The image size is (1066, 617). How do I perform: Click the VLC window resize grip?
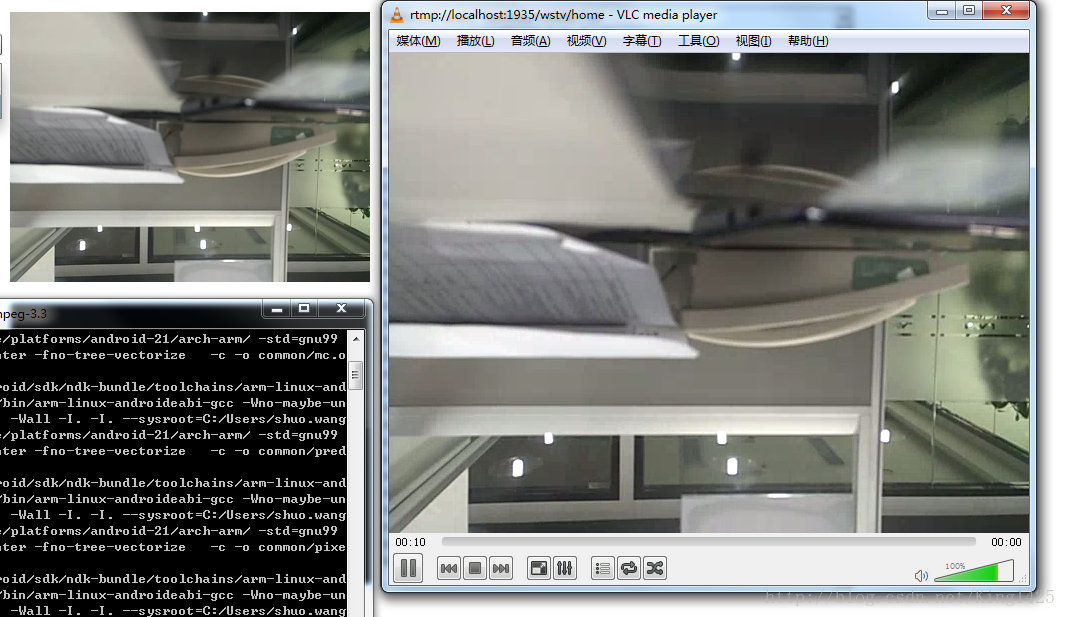click(x=1023, y=578)
